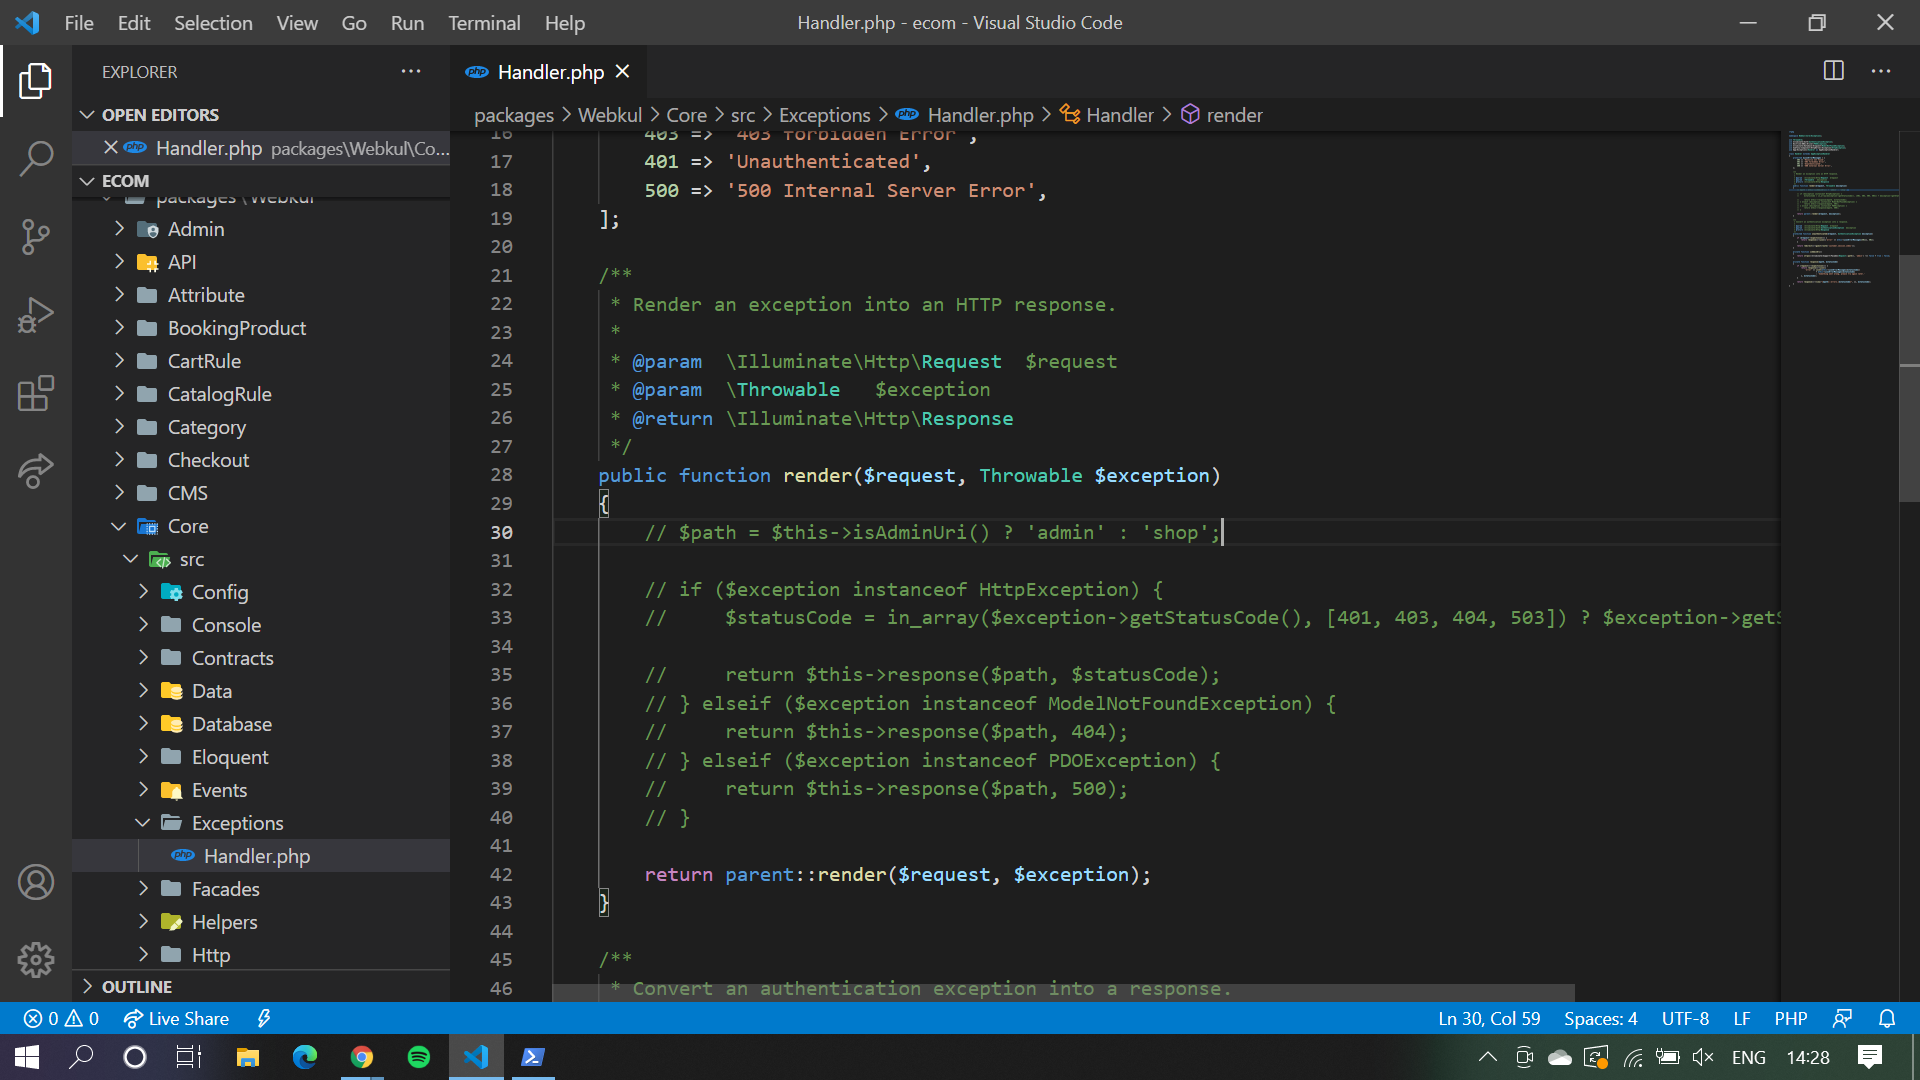This screenshot has width=1920, height=1080.
Task: Open the Help menu
Action: tap(565, 22)
